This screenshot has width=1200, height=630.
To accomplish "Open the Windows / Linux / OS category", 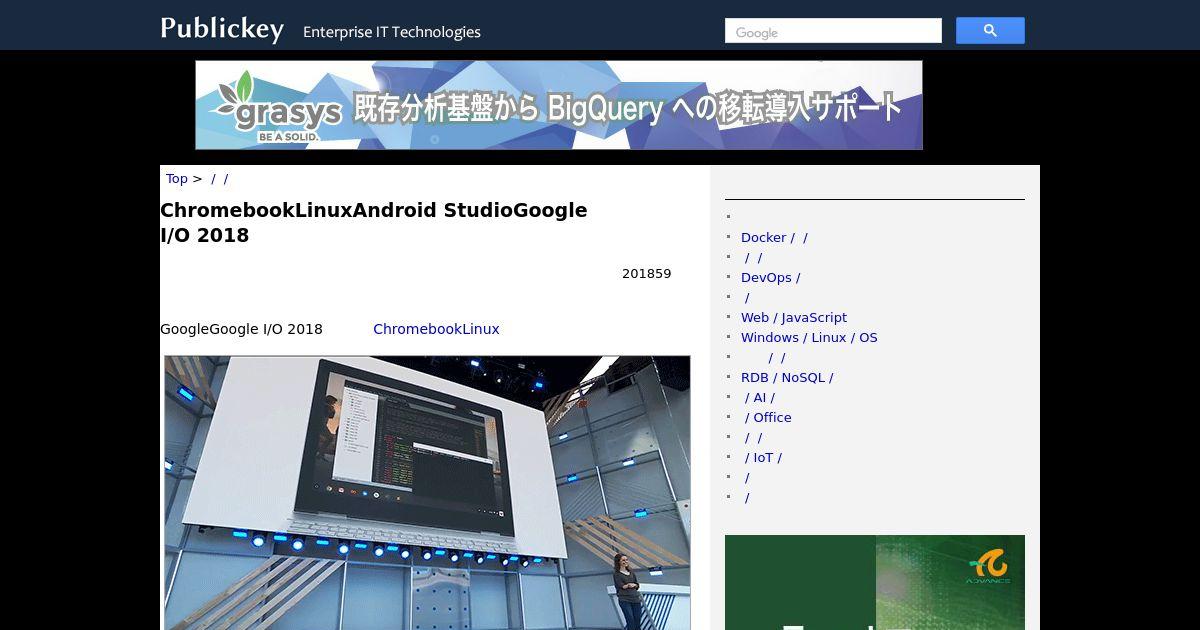I will pos(809,337).
